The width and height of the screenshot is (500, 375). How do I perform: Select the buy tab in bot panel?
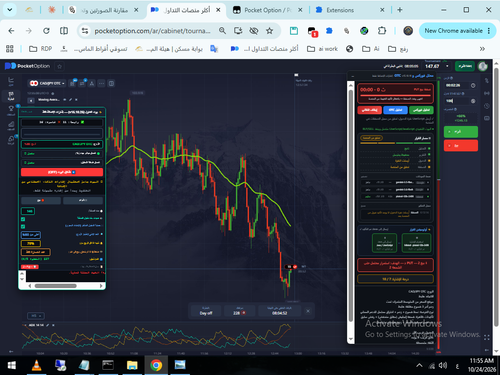(83, 200)
